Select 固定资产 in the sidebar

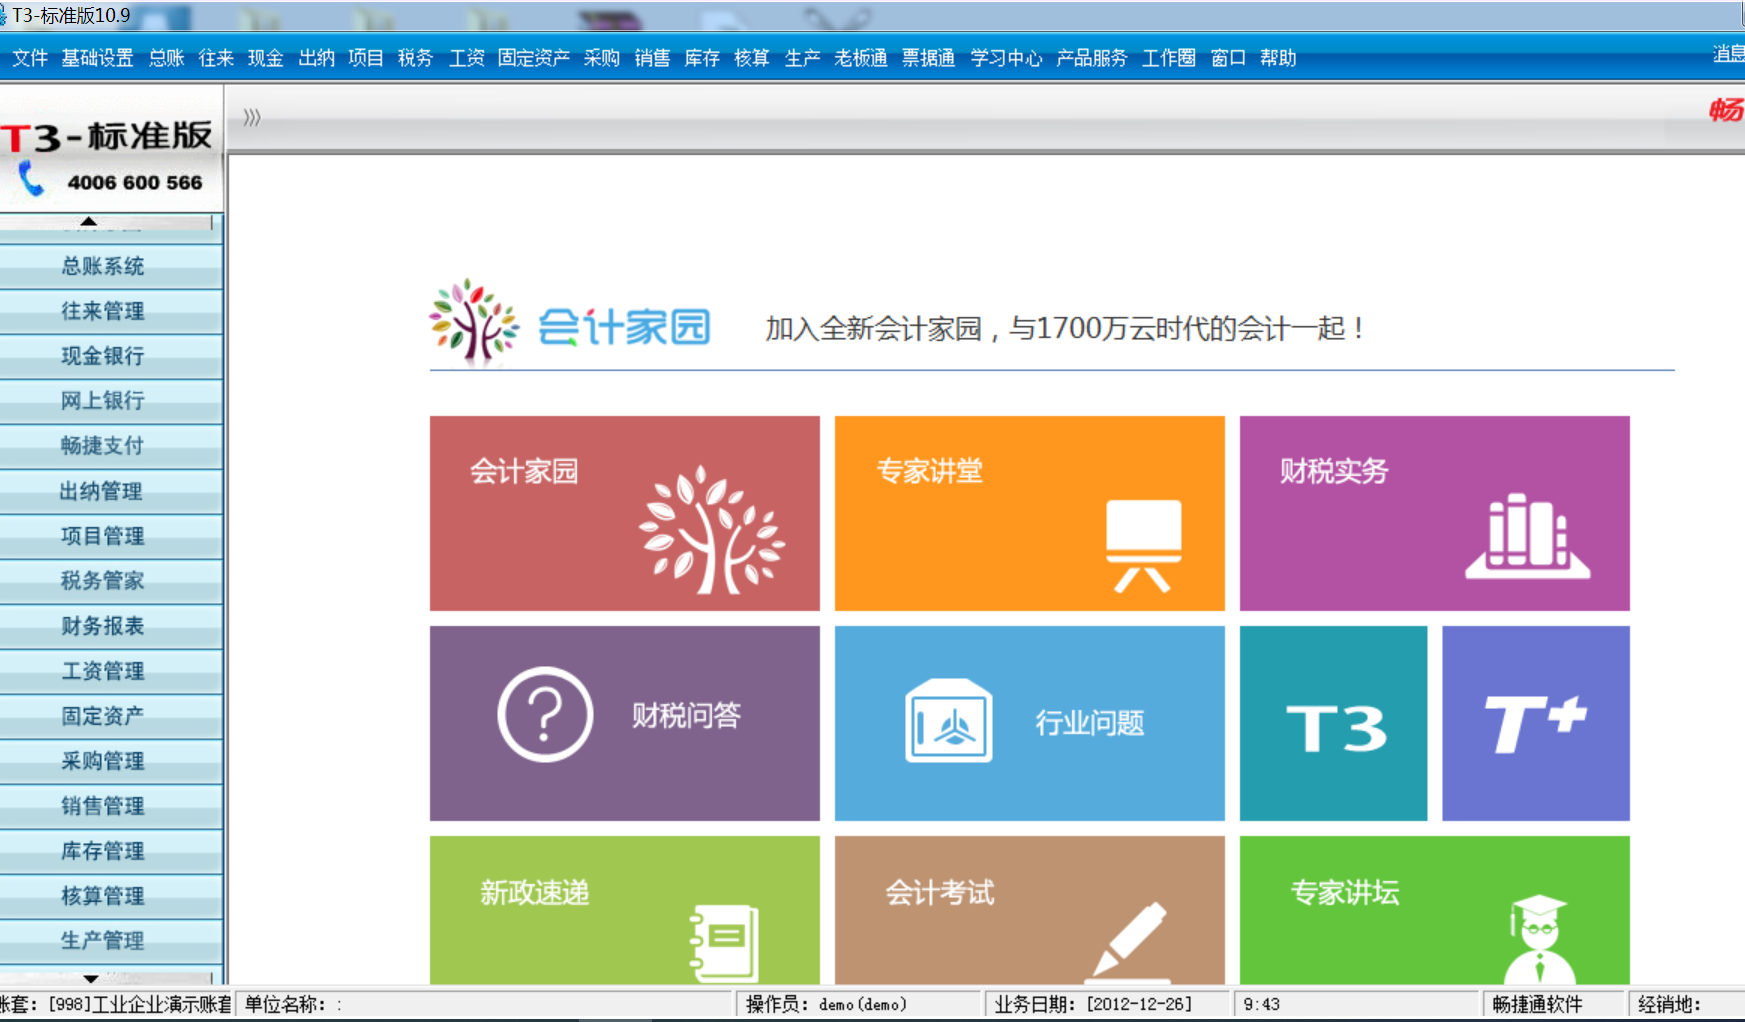click(111, 716)
